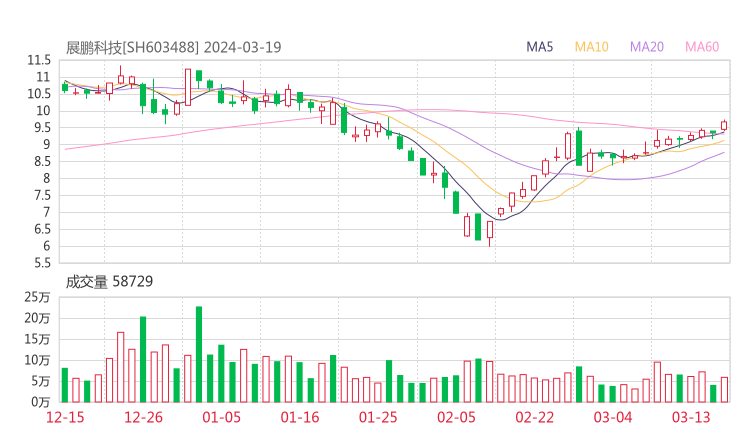Click the 01-05 date axis label
Viewport: 740px width, 440px height.
[x=221, y=417]
